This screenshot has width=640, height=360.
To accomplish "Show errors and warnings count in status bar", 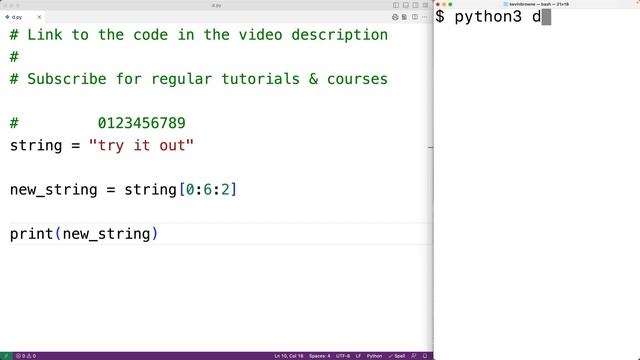I will pos(26,356).
